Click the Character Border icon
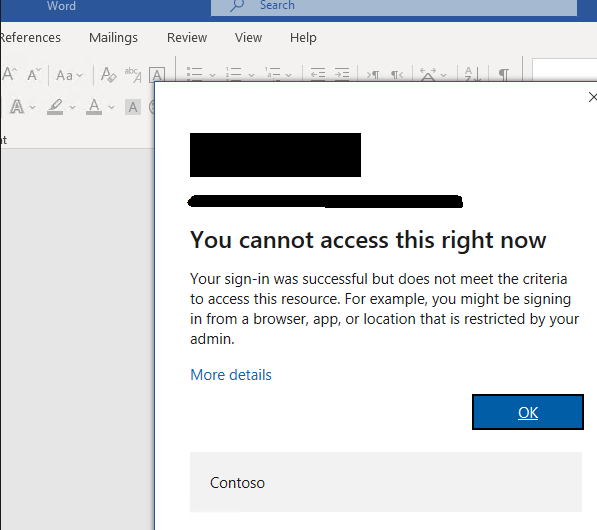Viewport: 597px width, 530px height. 157,75
